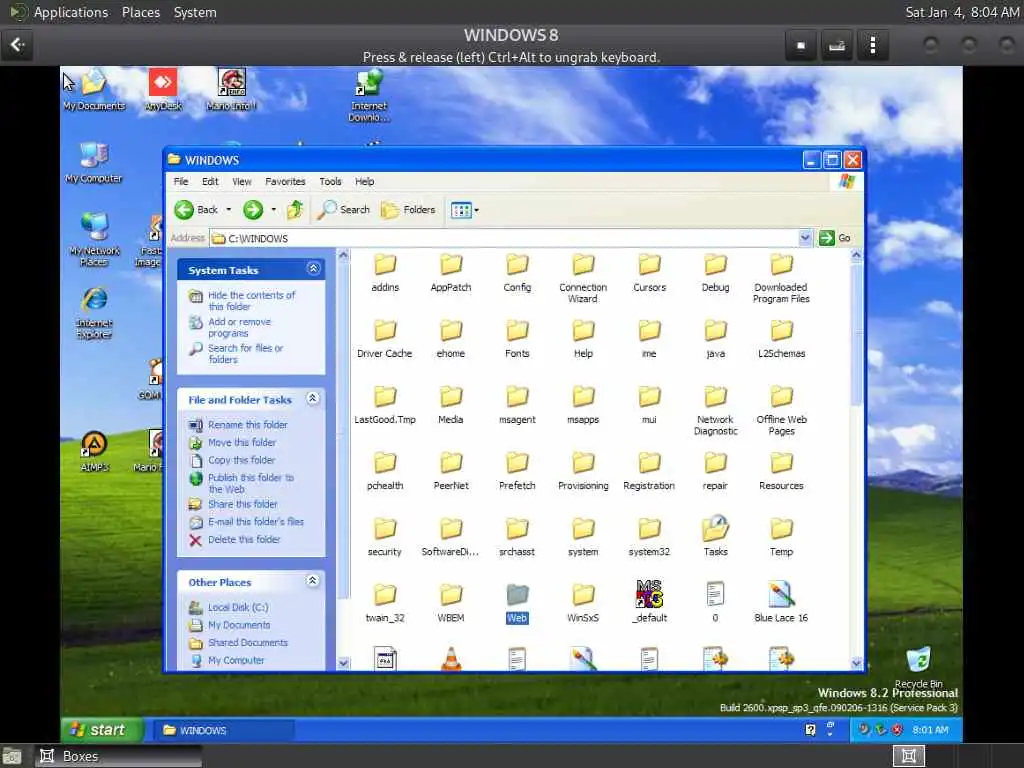Open the AnyDesk desktop icon
The height and width of the screenshot is (768, 1024).
pyautogui.click(x=163, y=90)
